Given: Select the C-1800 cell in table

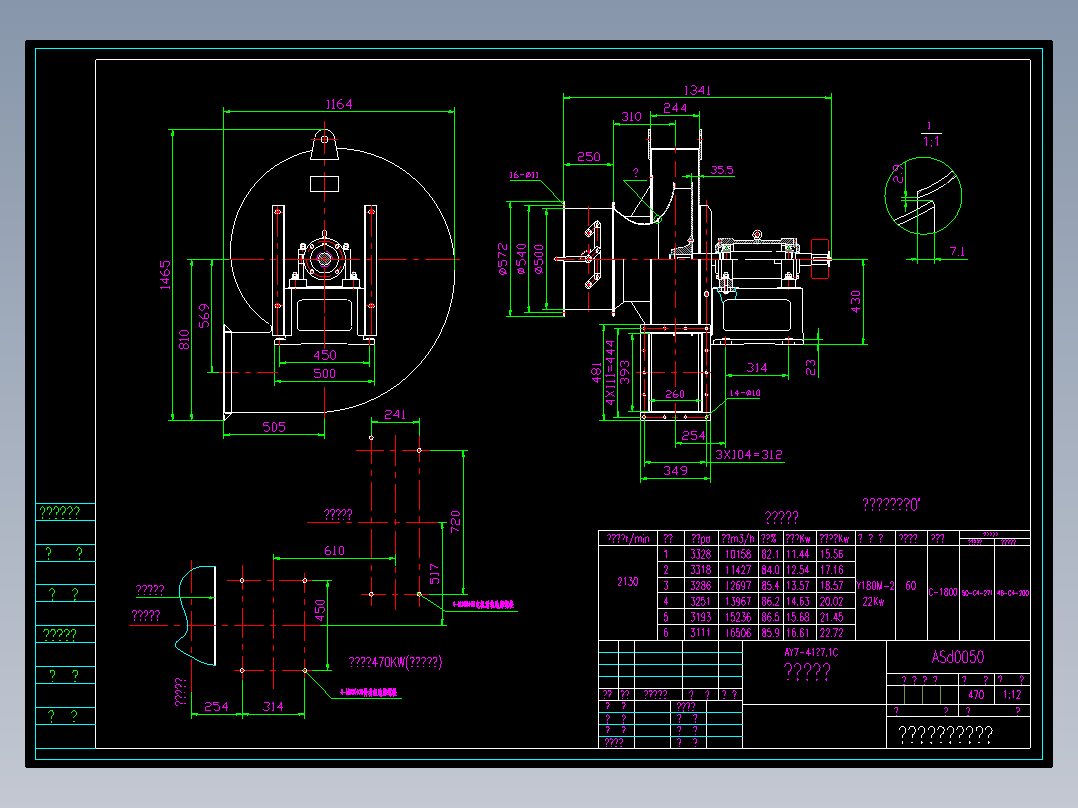Looking at the screenshot, I should [943, 592].
